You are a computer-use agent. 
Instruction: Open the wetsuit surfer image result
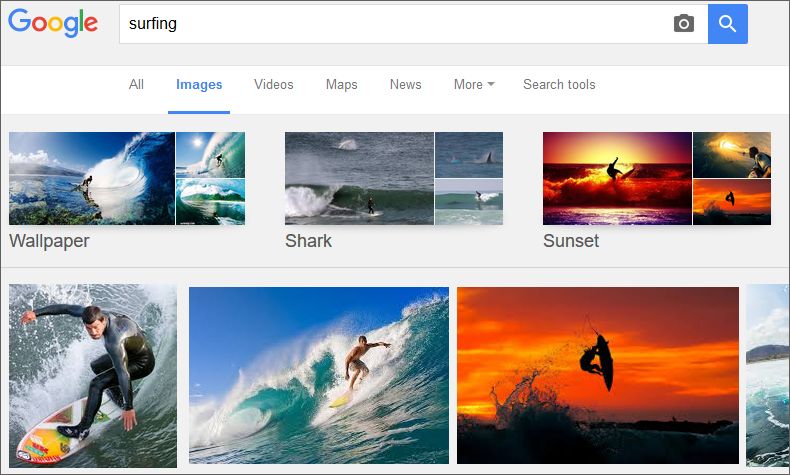coord(93,376)
